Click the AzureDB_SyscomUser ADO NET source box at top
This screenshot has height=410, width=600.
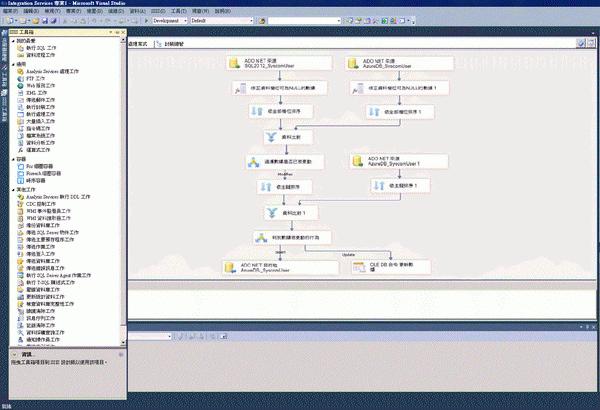[x=399, y=64]
